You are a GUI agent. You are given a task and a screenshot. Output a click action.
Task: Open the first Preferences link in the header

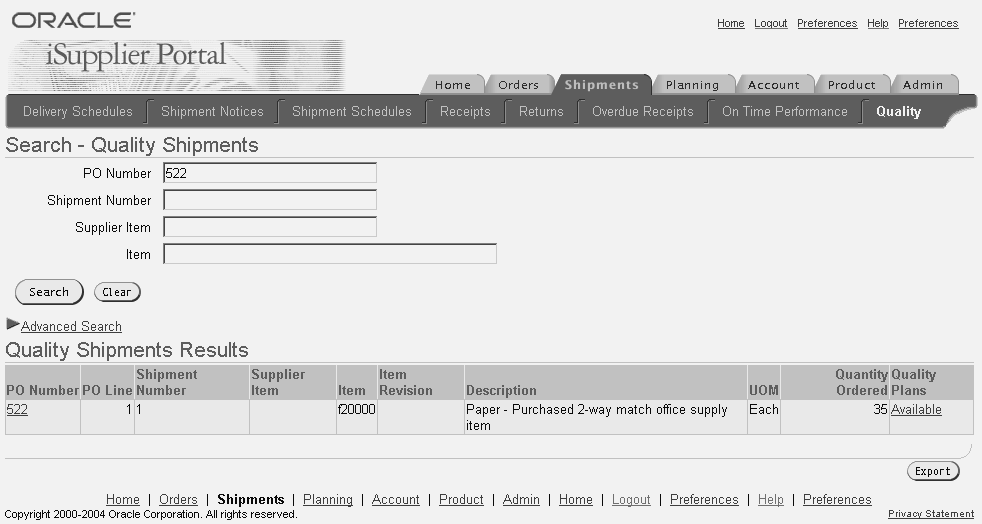(827, 23)
